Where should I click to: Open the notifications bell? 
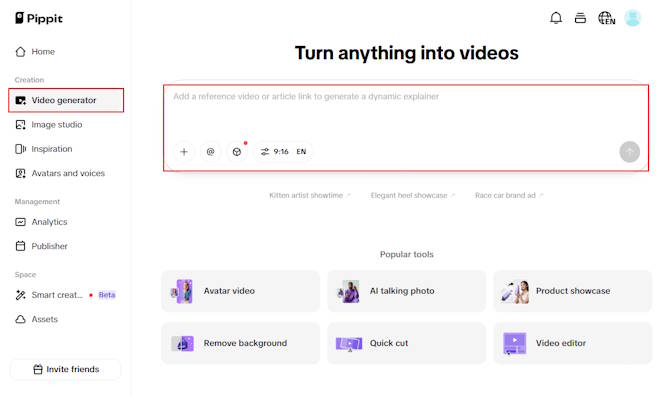[x=556, y=18]
